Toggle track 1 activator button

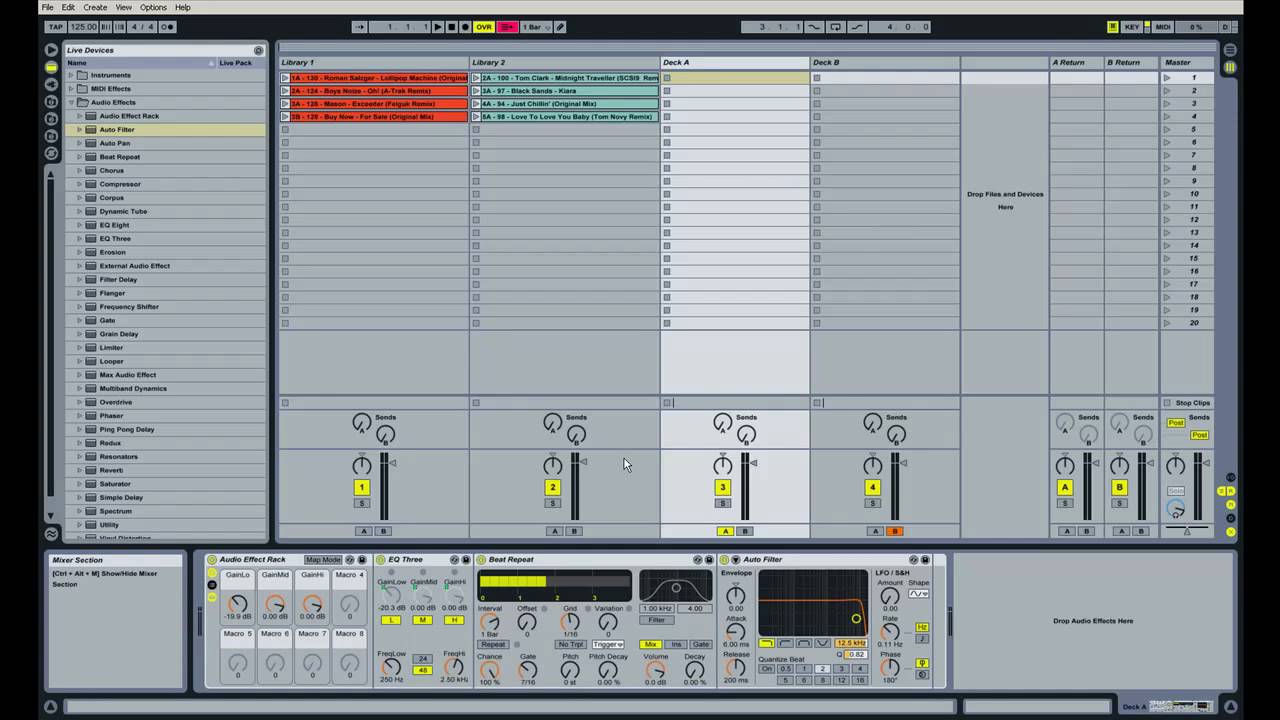tap(362, 487)
